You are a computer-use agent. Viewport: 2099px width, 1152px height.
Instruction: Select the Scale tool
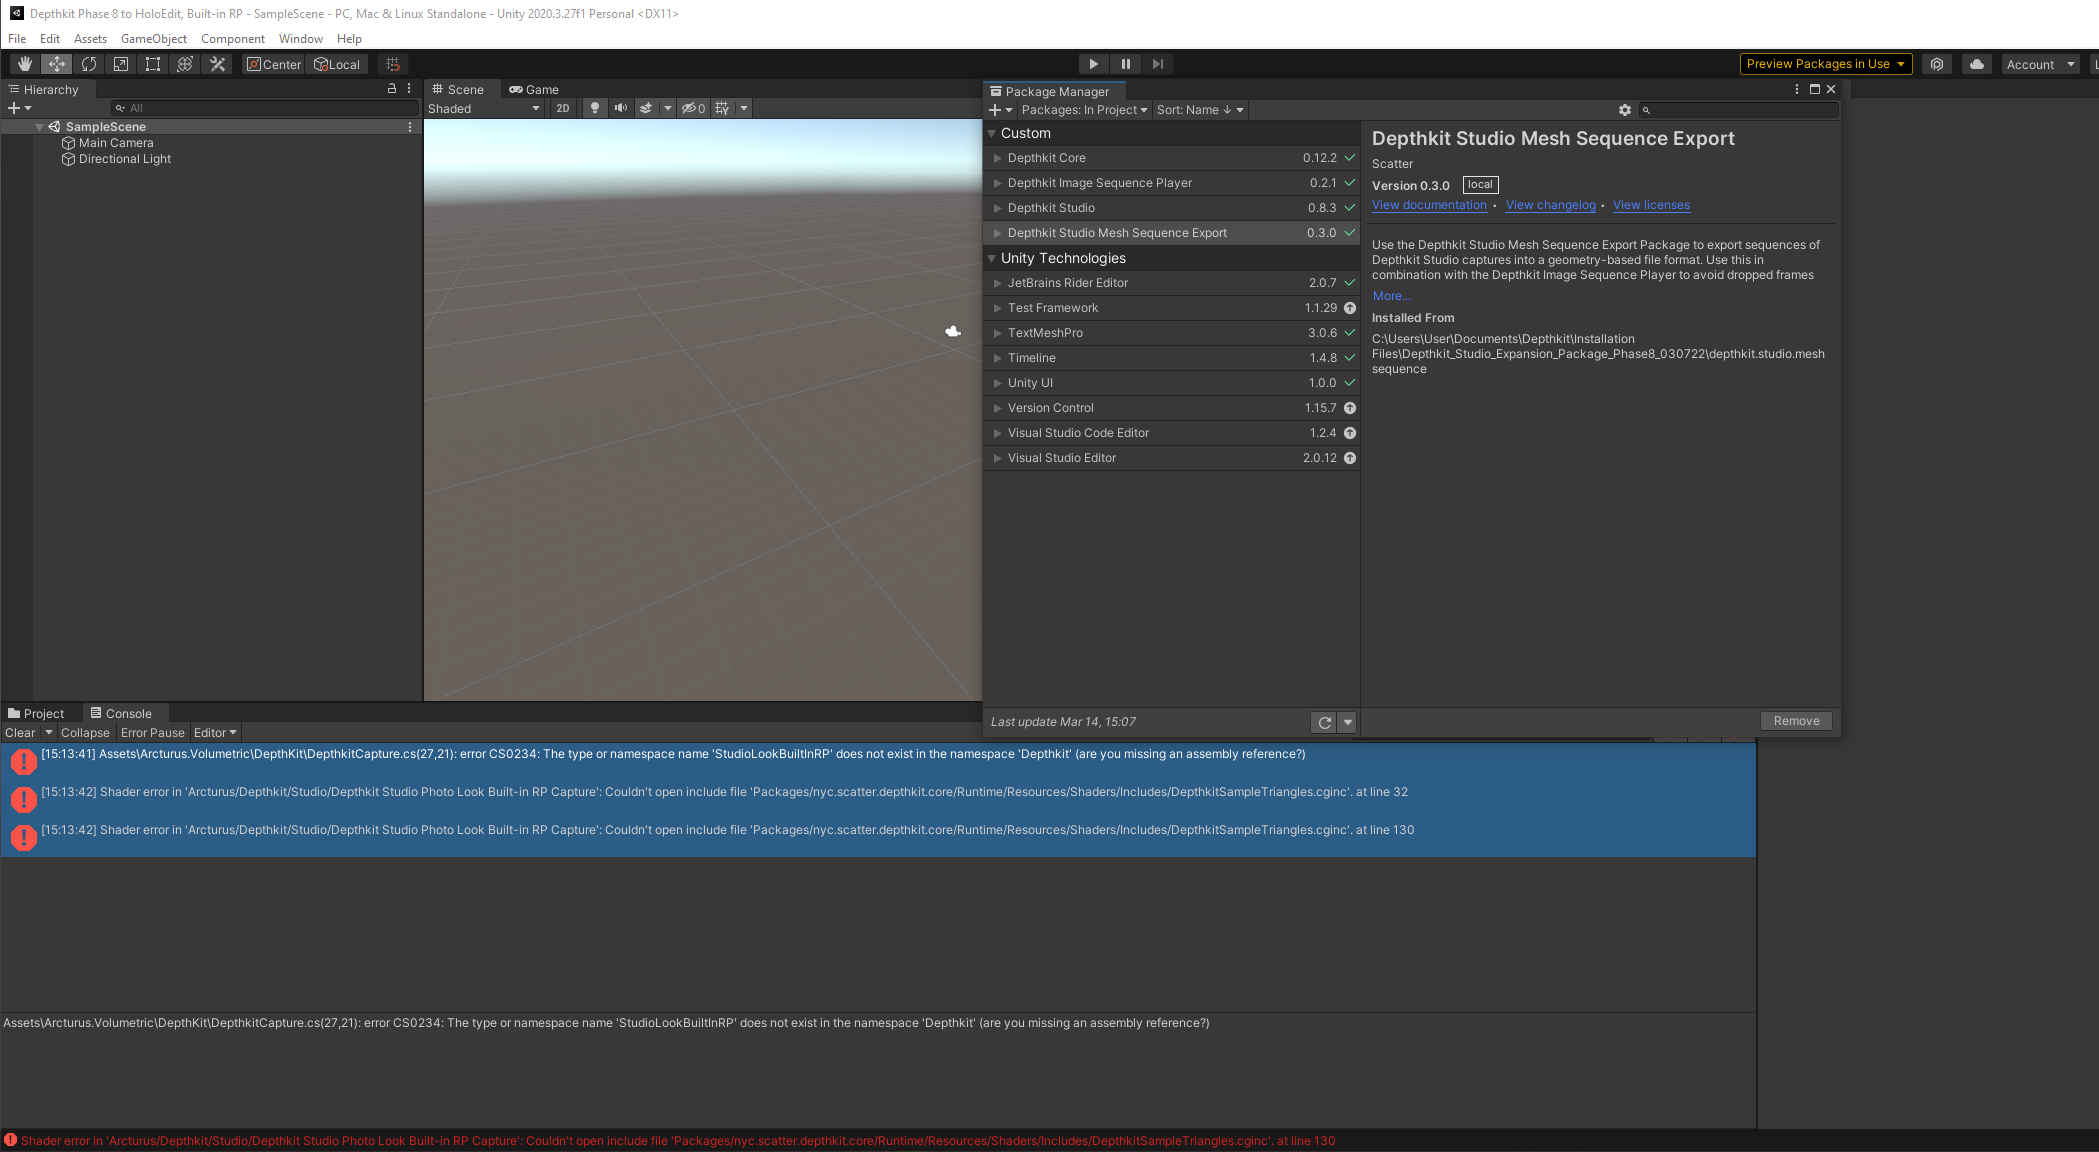click(121, 64)
